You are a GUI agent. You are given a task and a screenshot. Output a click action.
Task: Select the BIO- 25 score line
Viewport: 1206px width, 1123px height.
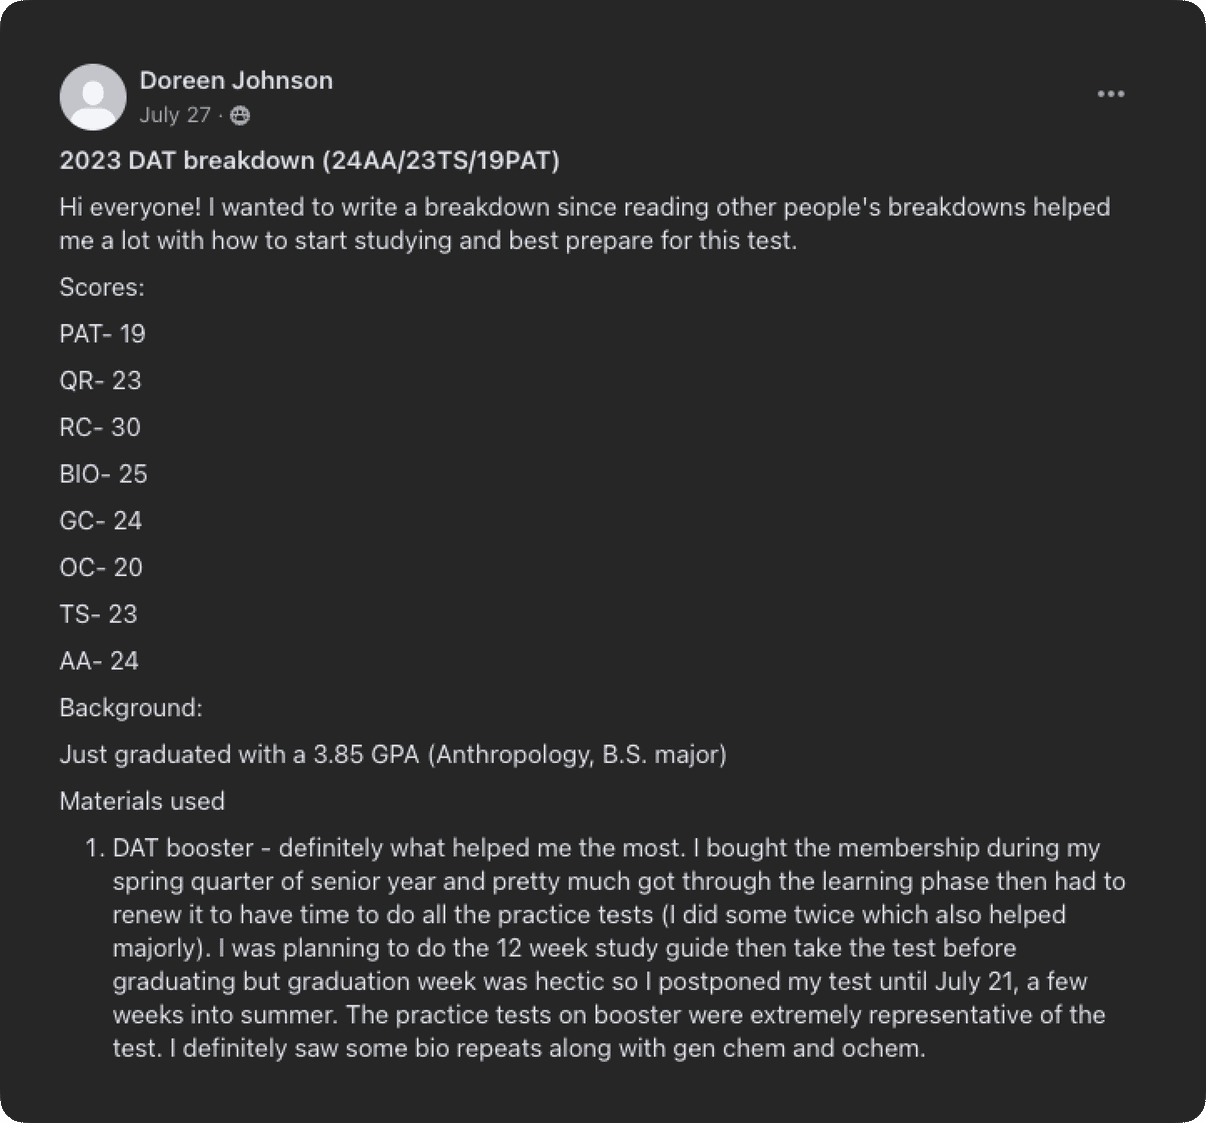coord(104,474)
